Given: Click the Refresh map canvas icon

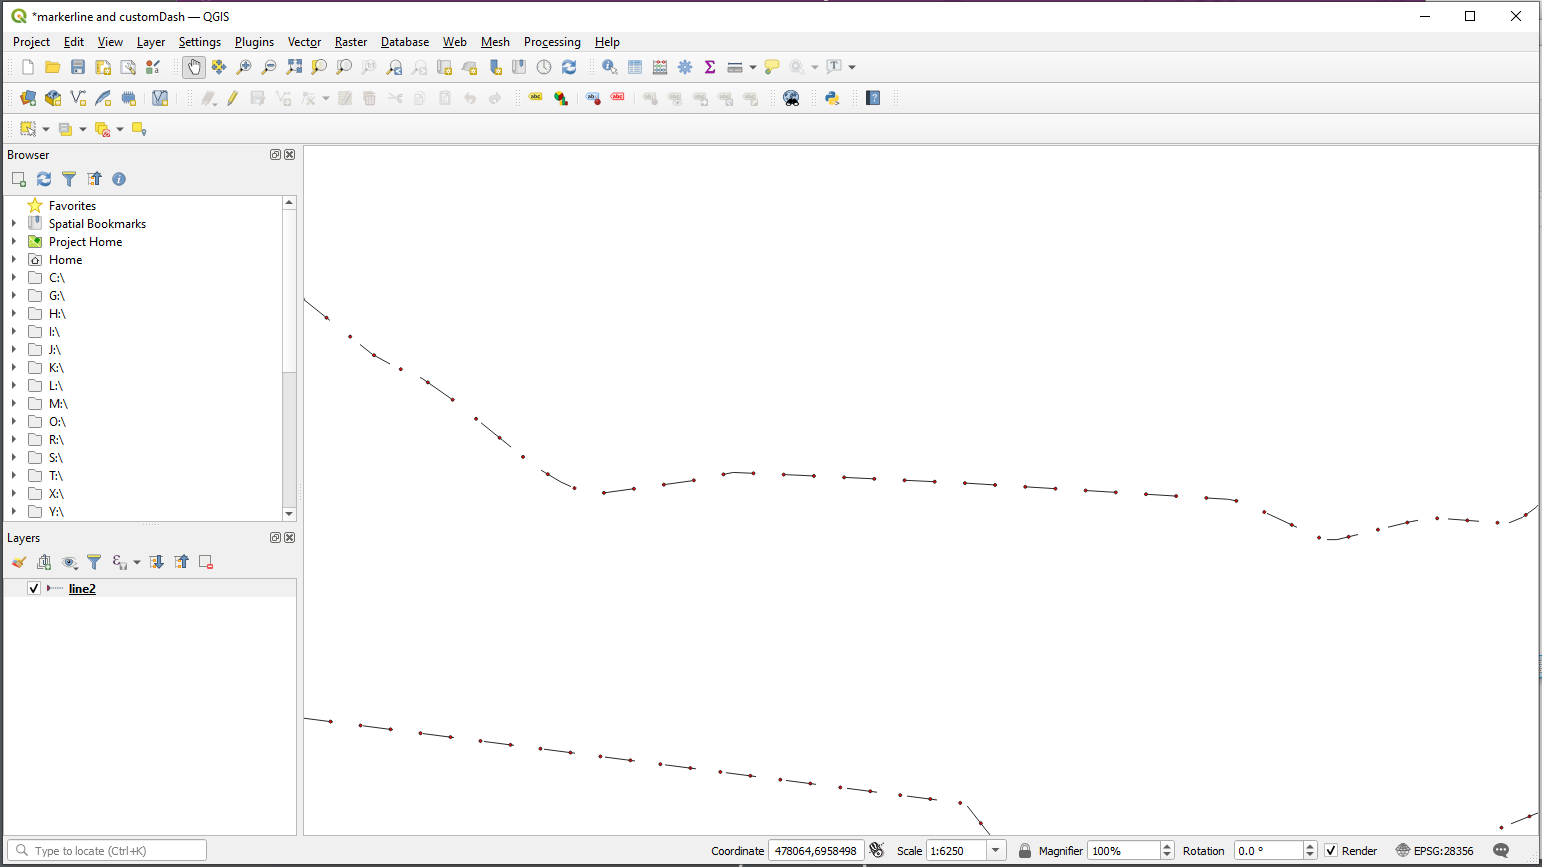Looking at the screenshot, I should [x=569, y=67].
